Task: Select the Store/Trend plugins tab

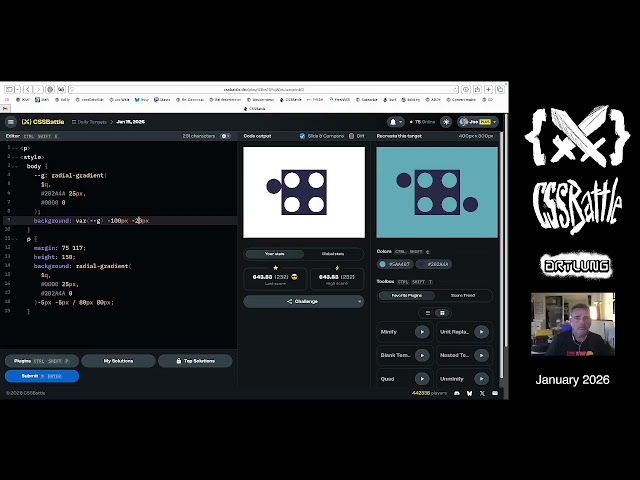Action: pos(463,295)
